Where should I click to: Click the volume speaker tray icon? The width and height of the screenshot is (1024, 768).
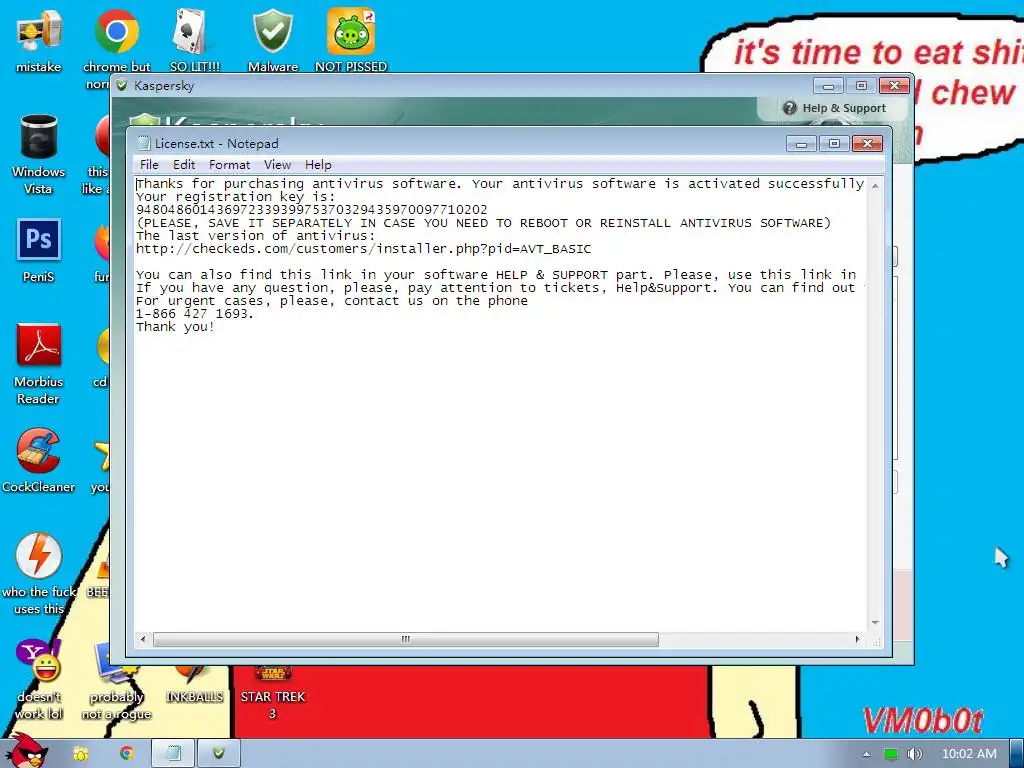coord(914,754)
